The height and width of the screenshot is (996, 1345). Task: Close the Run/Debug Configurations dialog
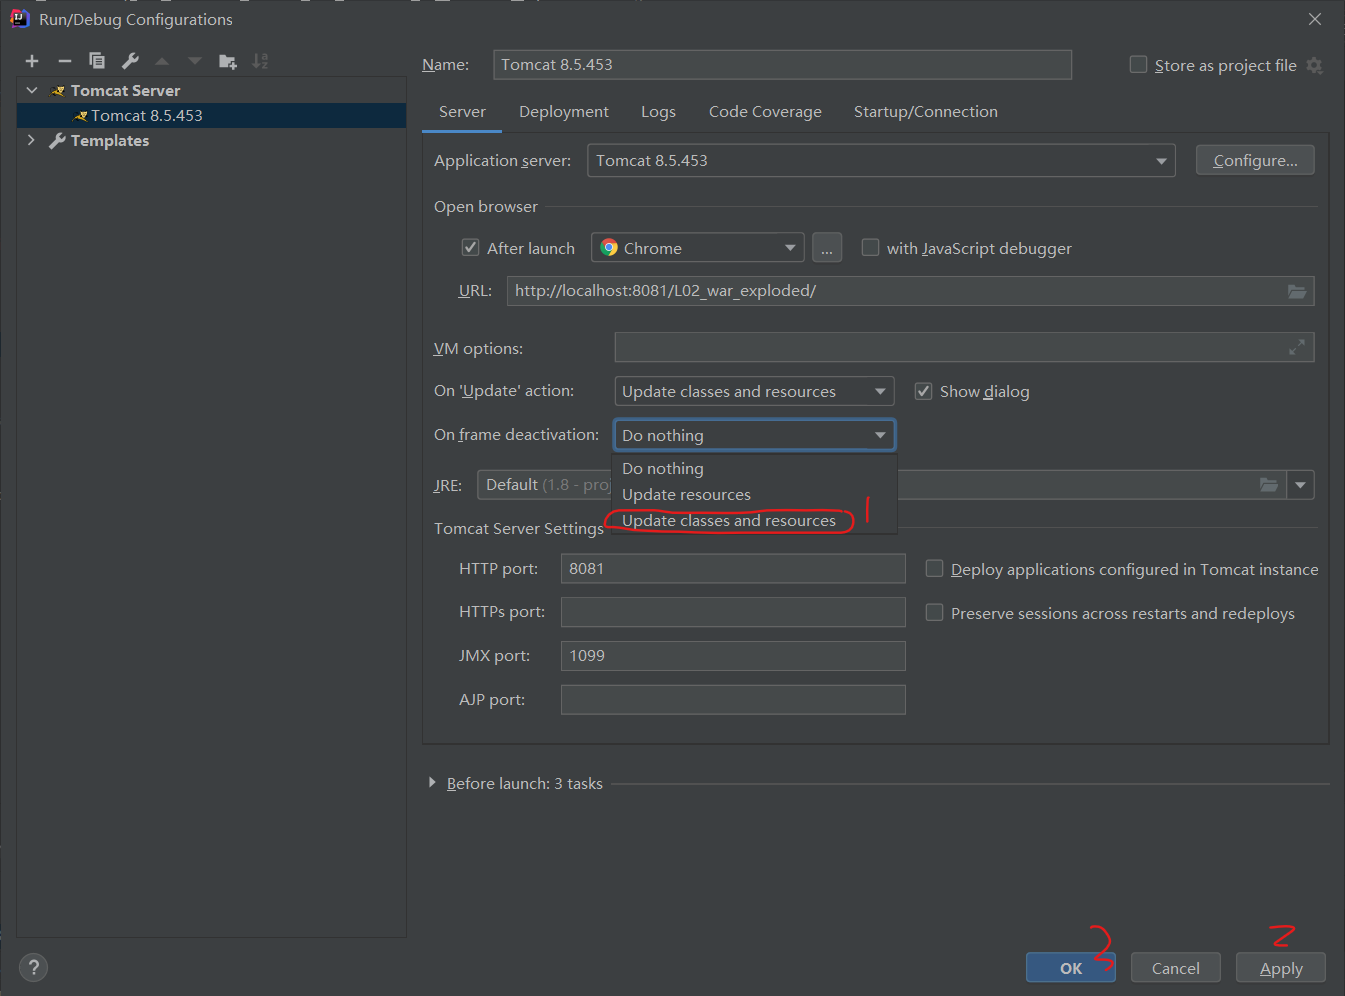tap(1315, 19)
